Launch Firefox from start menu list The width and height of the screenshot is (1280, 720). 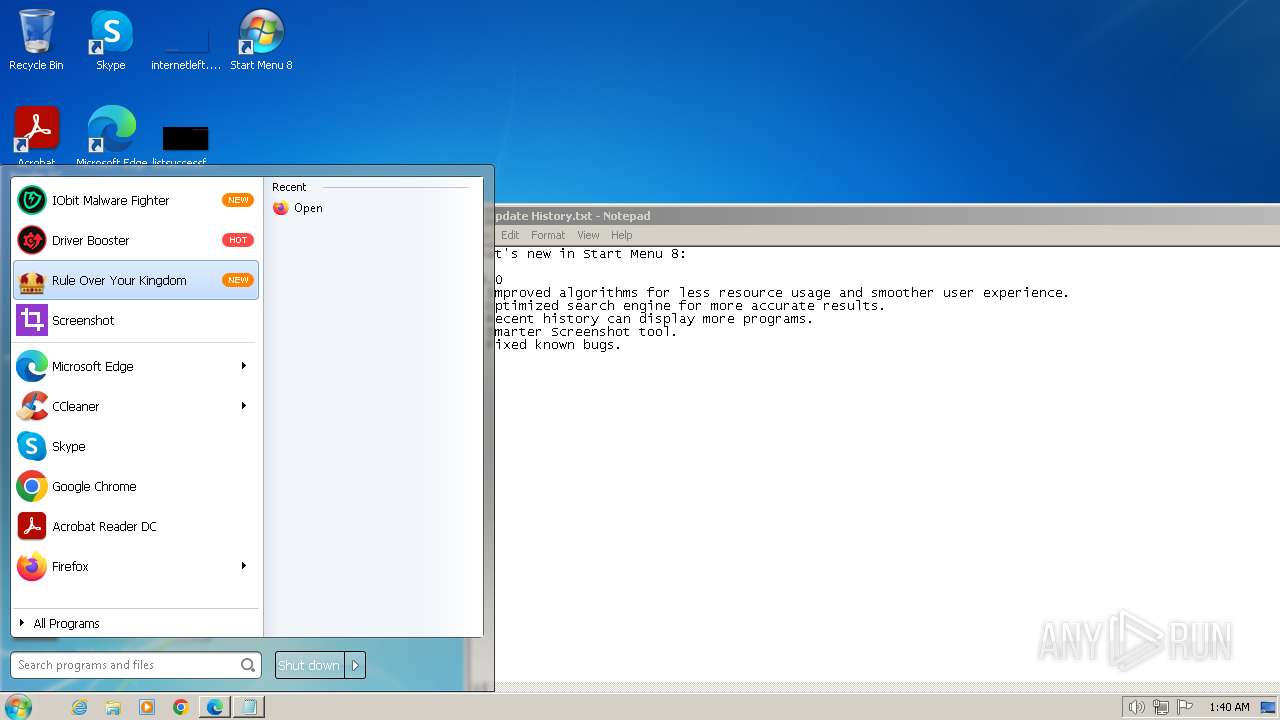[135, 566]
